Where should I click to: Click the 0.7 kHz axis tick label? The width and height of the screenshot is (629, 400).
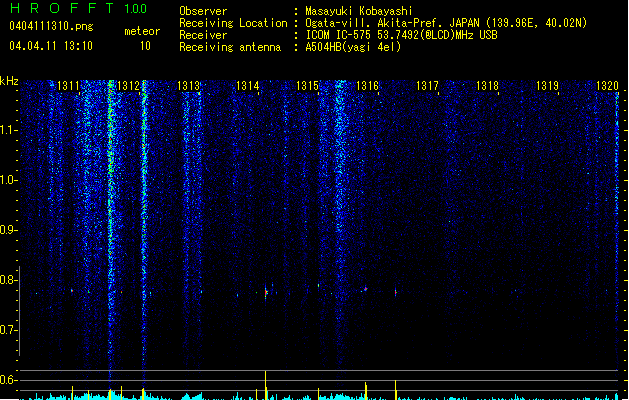pos(8,330)
